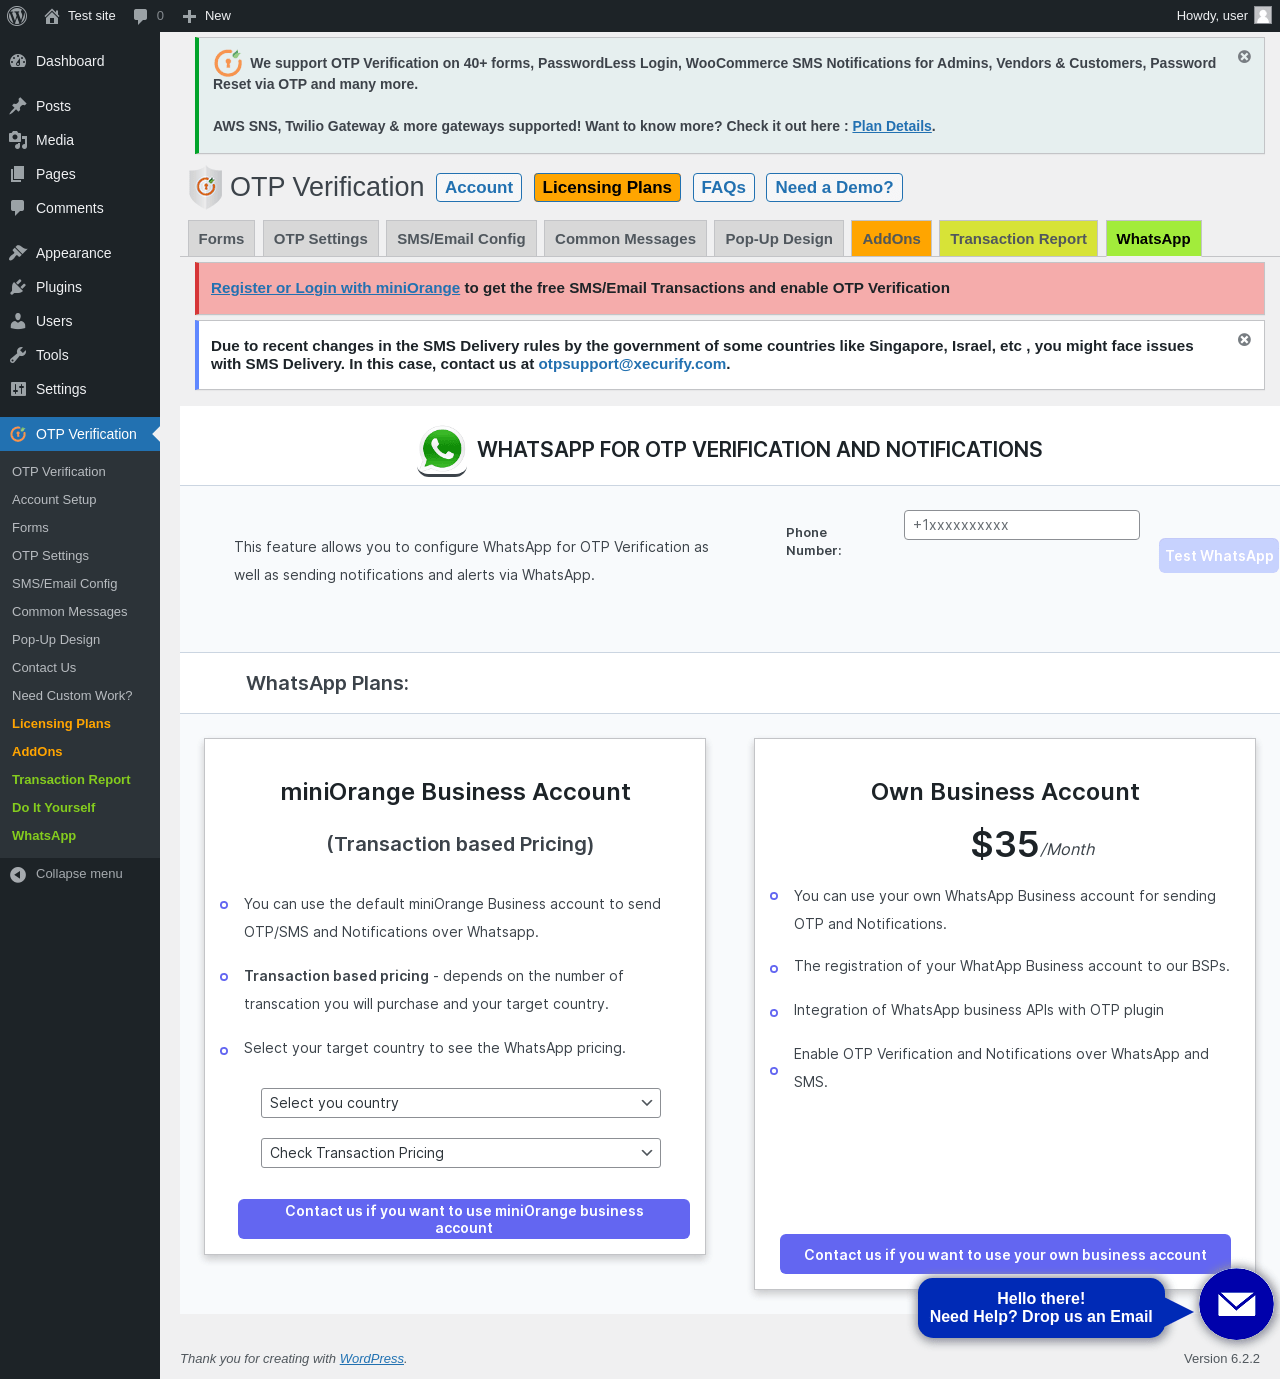The image size is (1280, 1379).
Task: Switch to the Pop-Up Design tab
Action: click(x=779, y=239)
